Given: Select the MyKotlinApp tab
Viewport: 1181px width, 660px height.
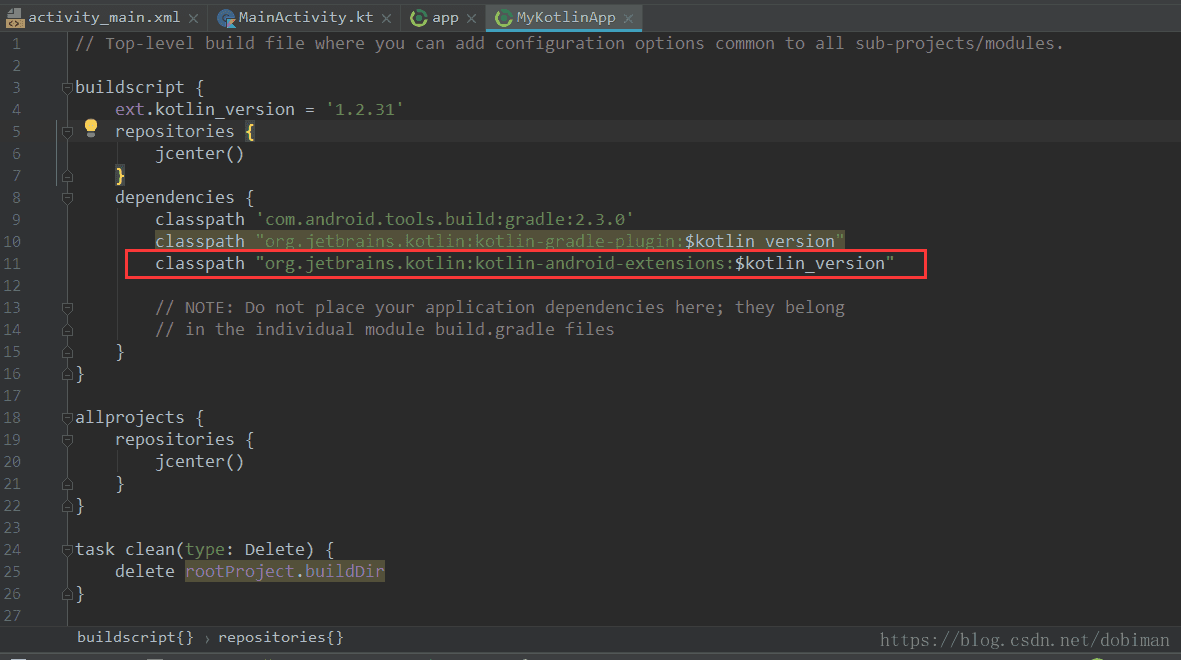Looking at the screenshot, I should tap(565, 17).
